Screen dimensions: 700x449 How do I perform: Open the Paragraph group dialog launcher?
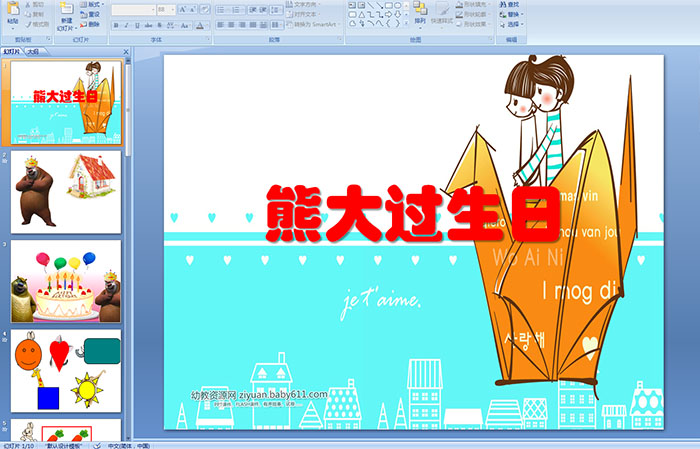point(340,40)
